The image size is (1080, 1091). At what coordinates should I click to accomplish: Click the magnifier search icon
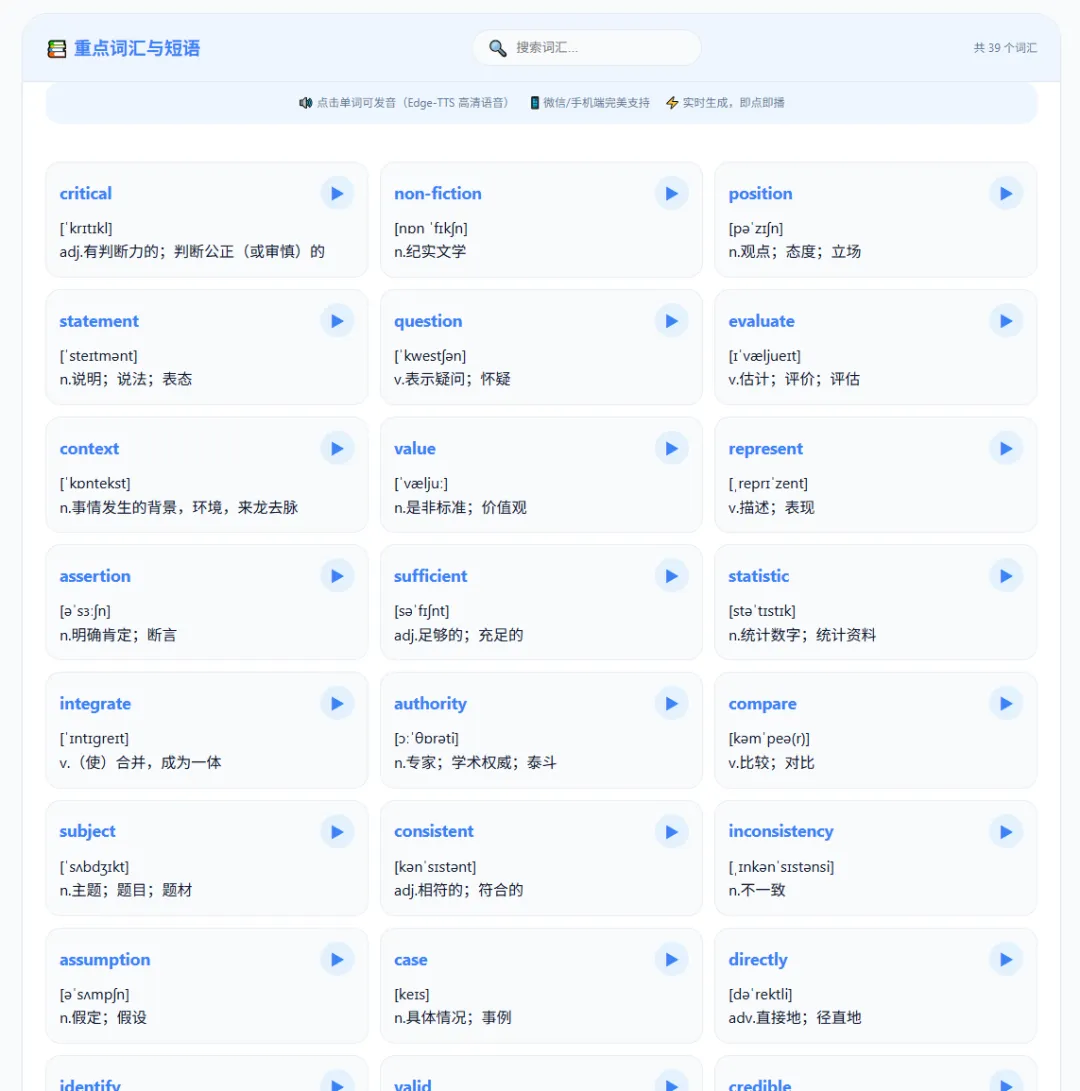[x=497, y=47]
